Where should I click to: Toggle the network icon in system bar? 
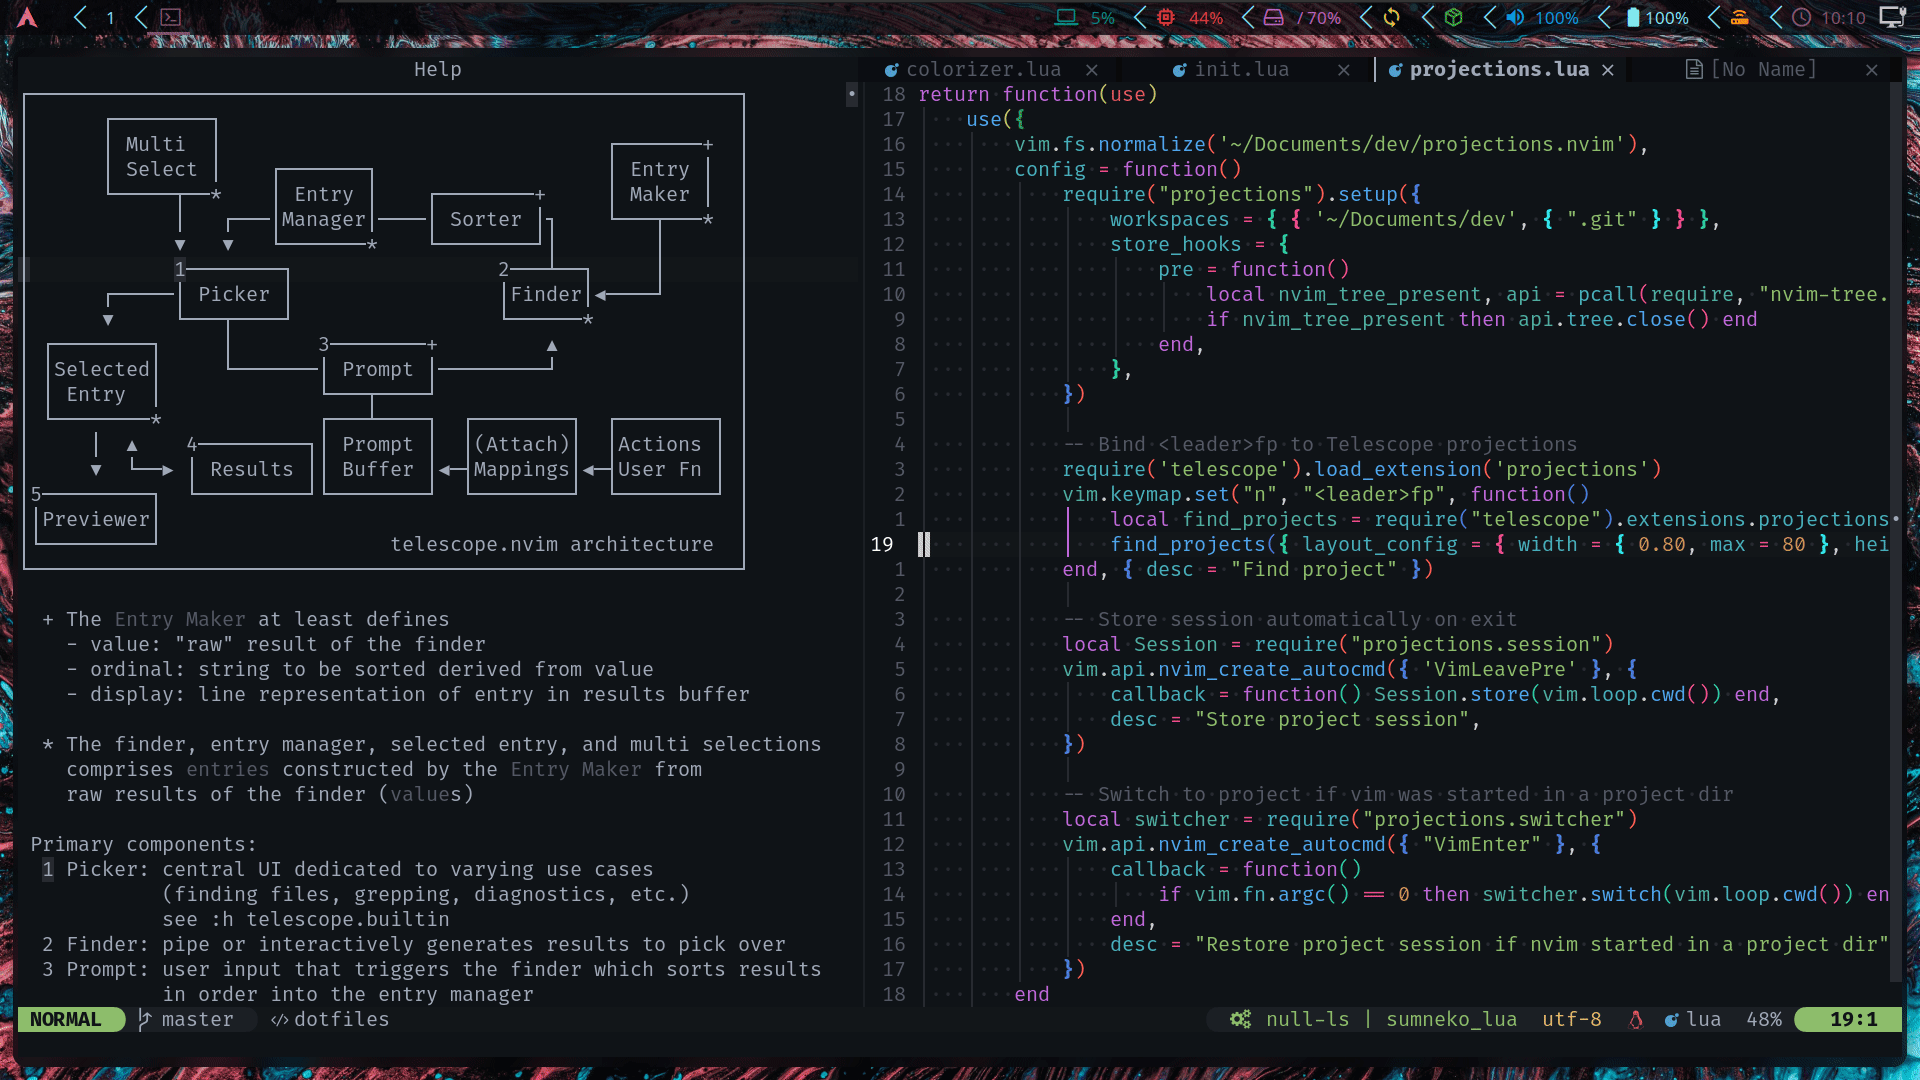[1739, 17]
